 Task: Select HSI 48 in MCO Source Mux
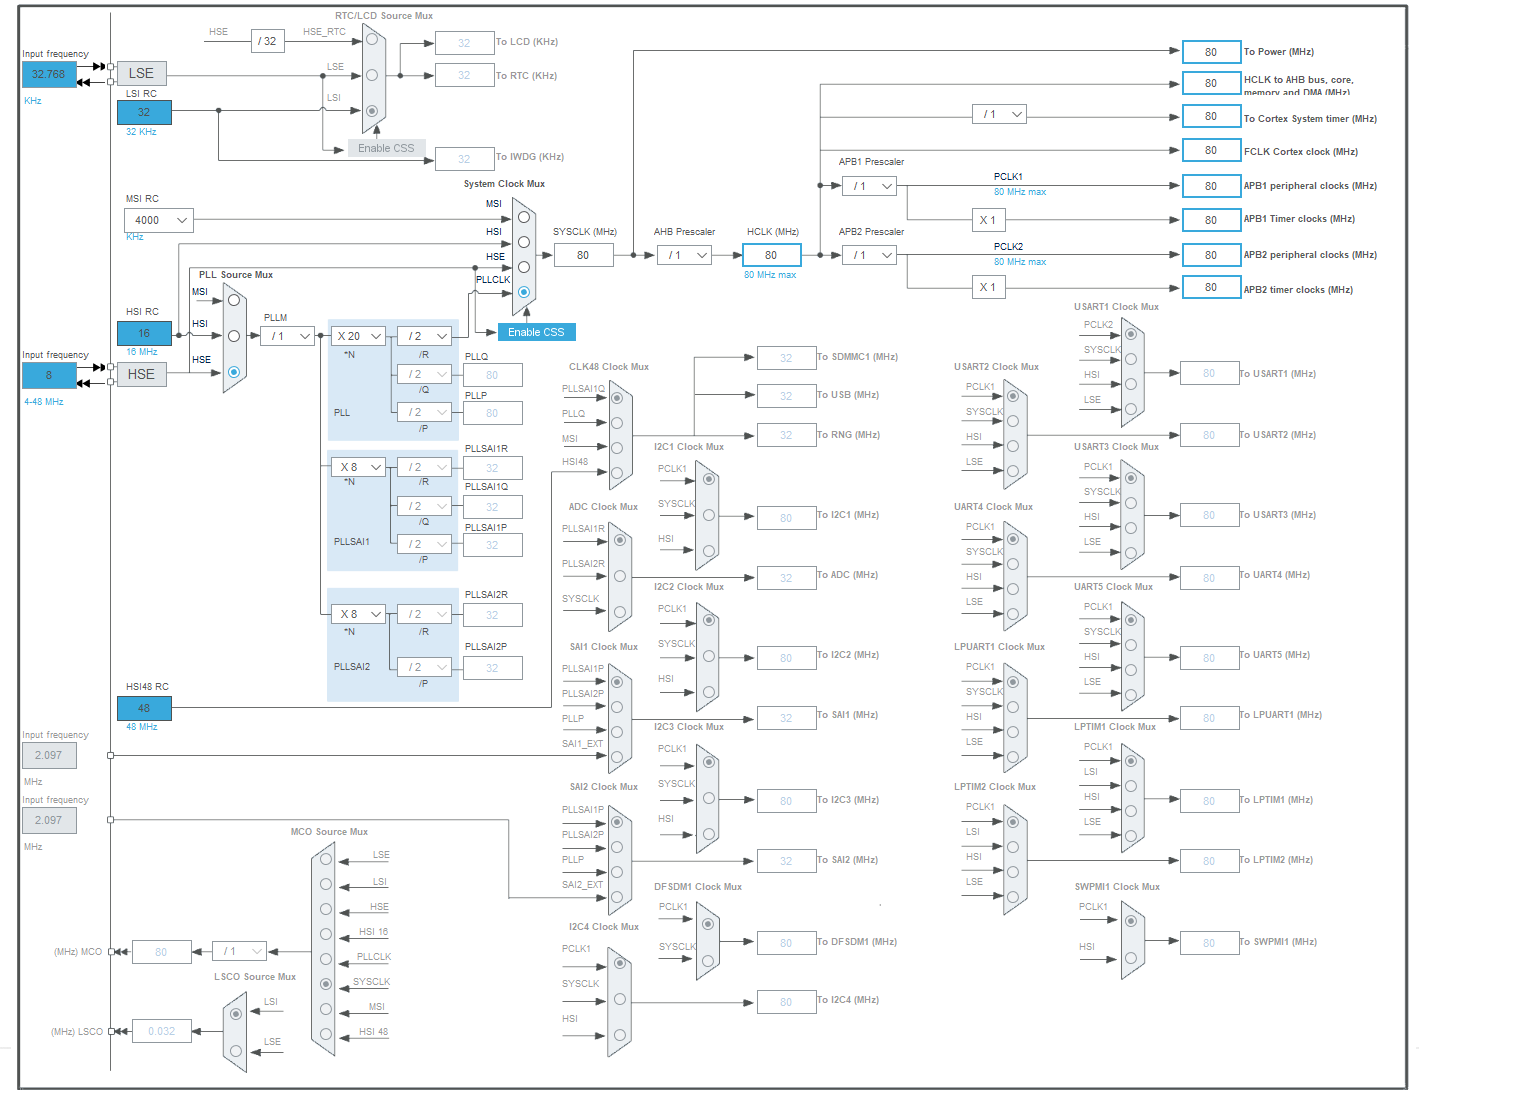tap(326, 1034)
